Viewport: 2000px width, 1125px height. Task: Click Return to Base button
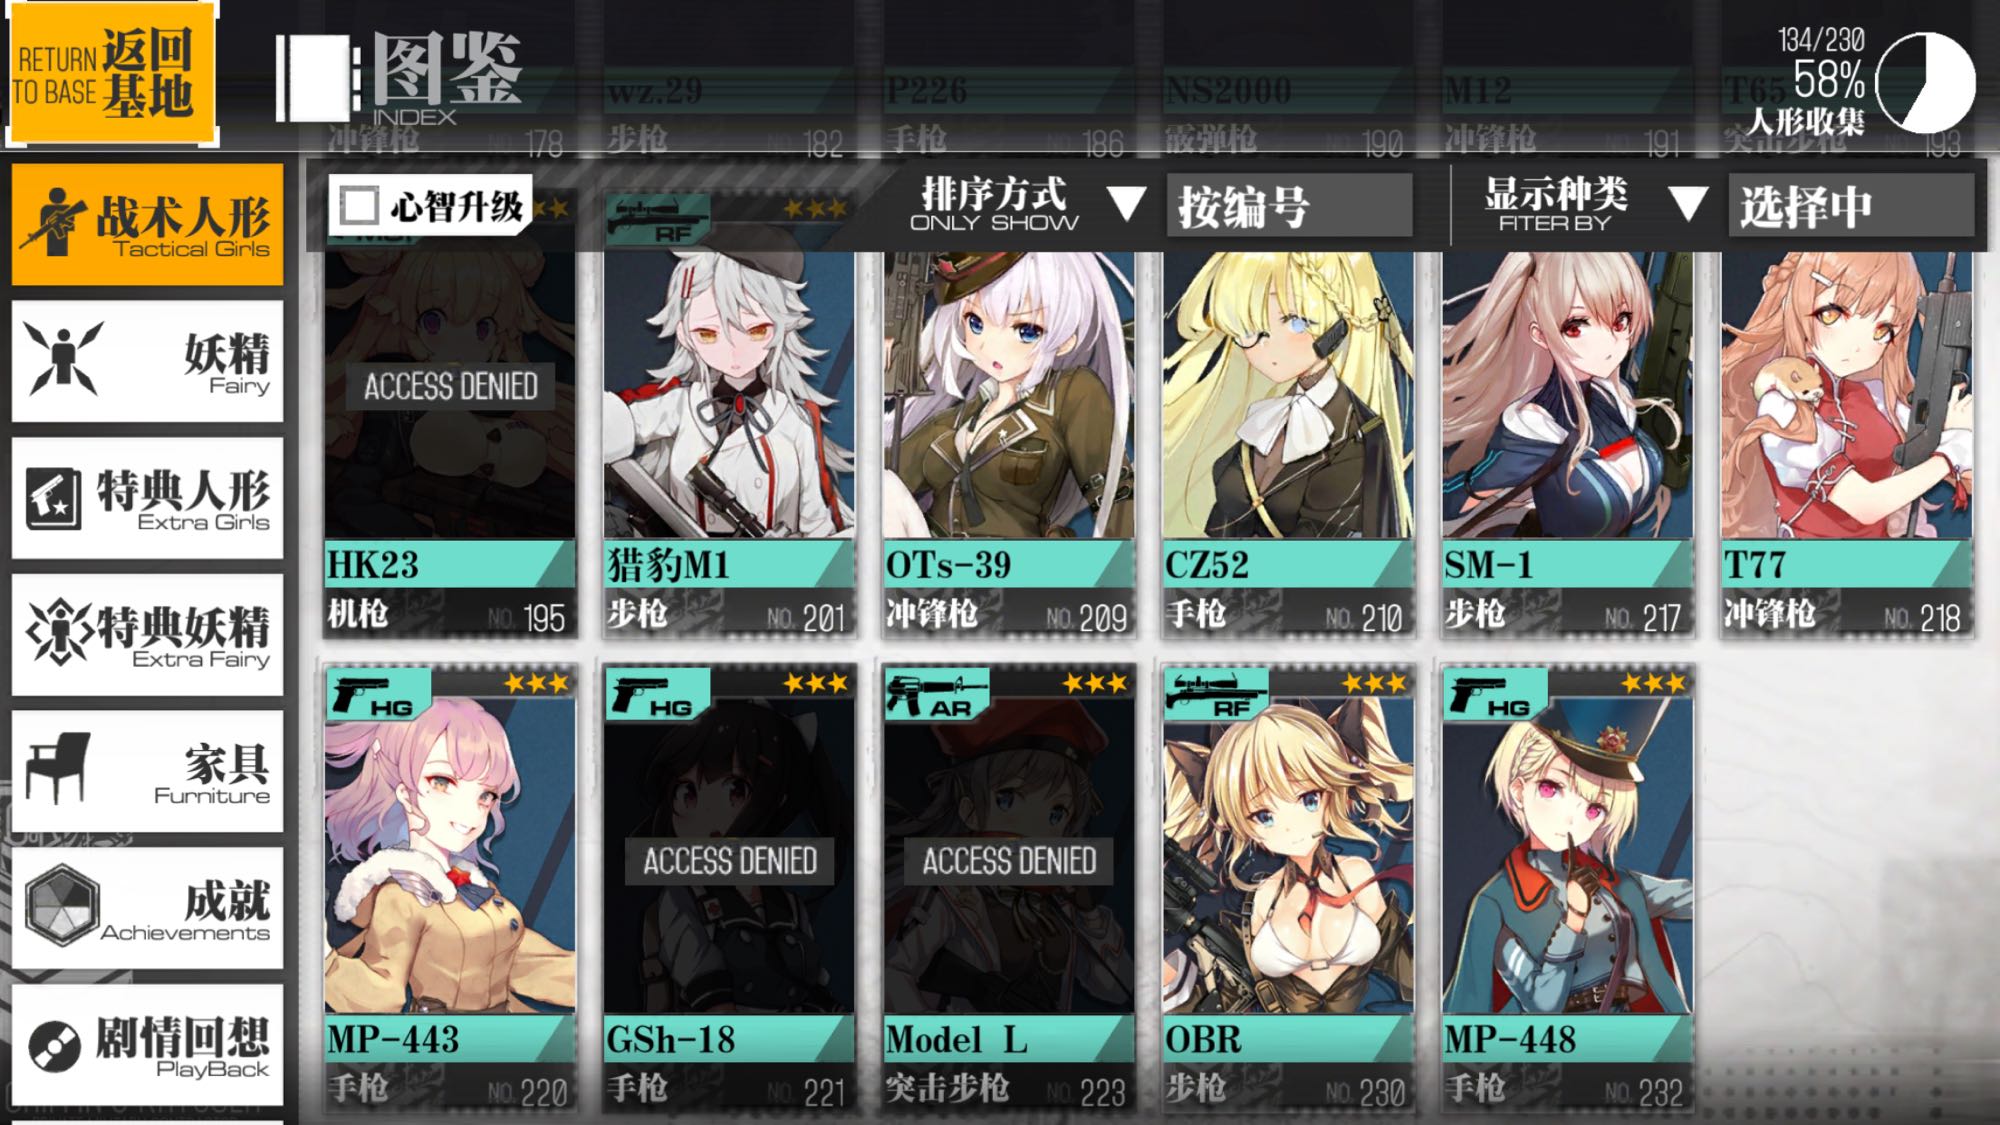pos(112,73)
